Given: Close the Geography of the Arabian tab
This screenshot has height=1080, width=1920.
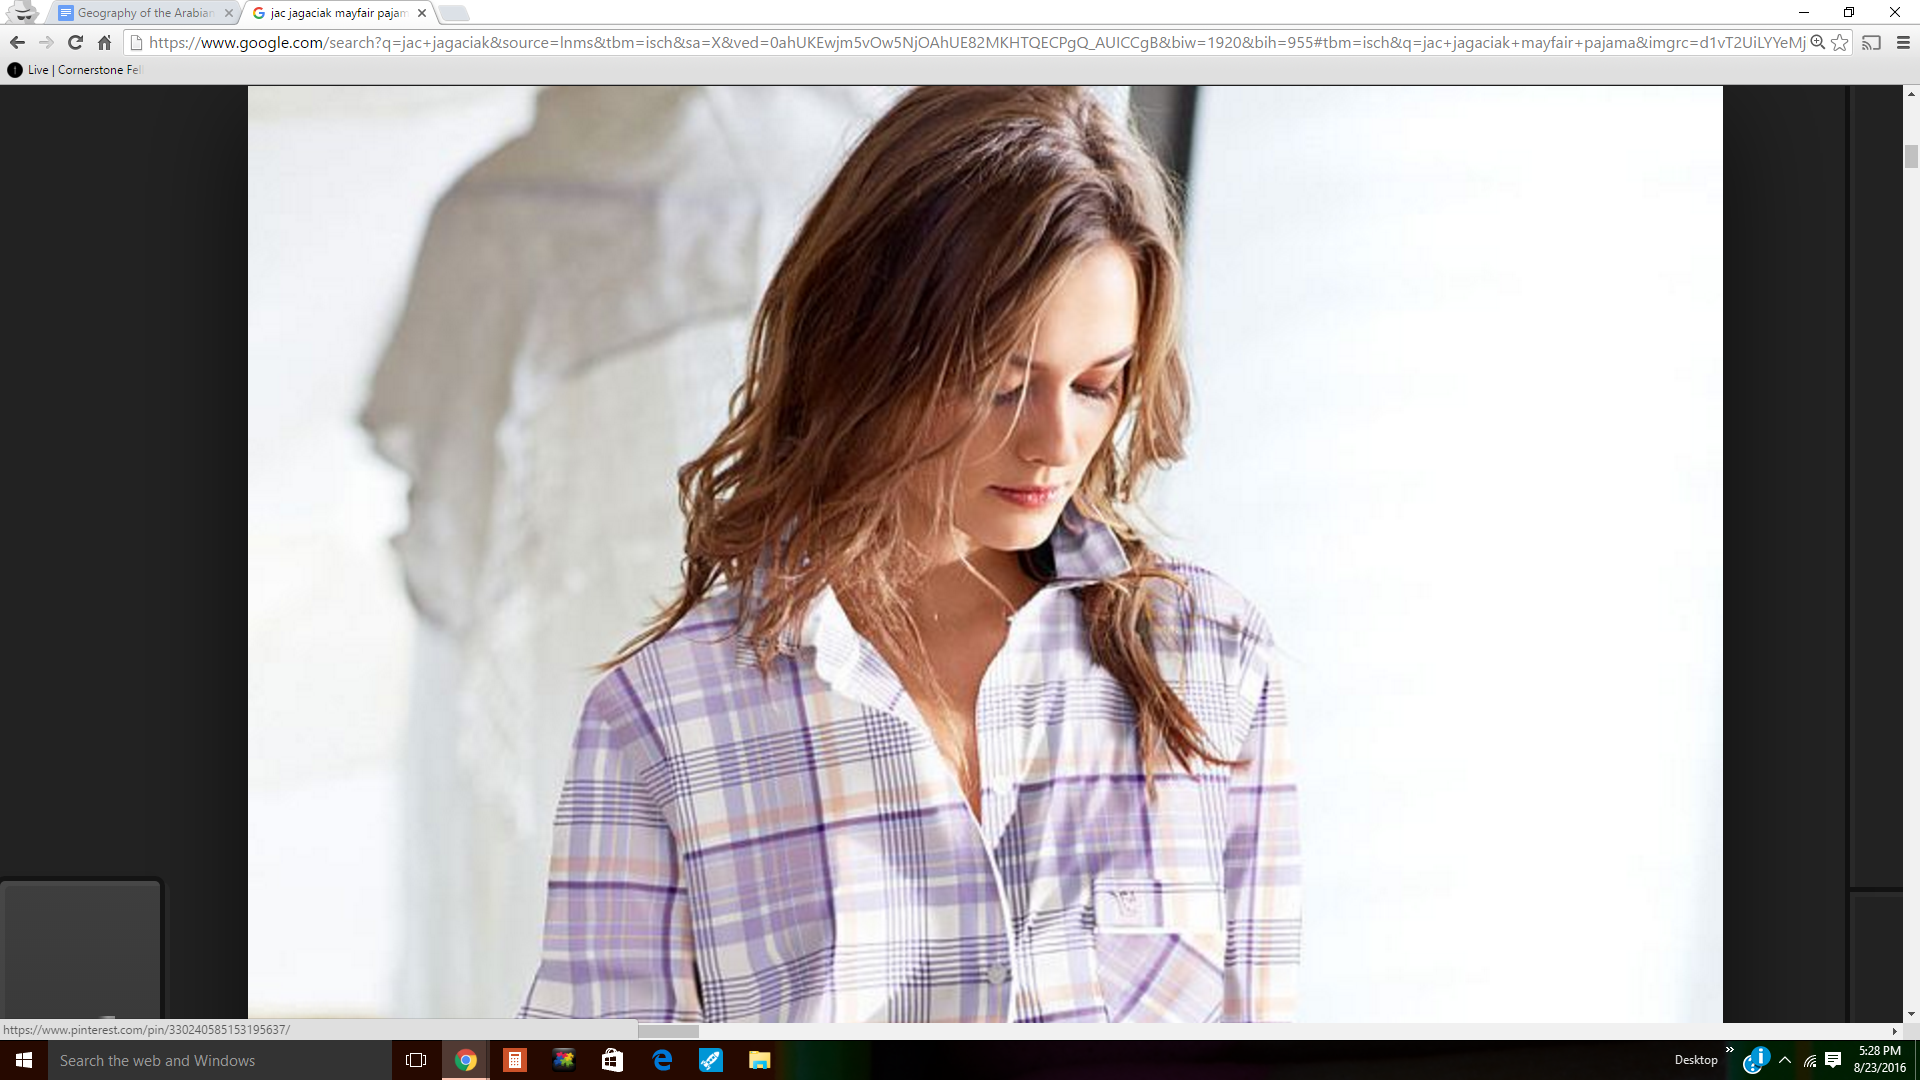Looking at the screenshot, I should point(229,13).
